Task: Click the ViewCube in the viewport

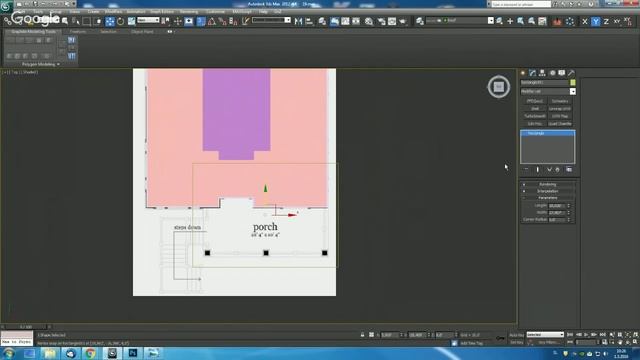Action: coord(499,87)
